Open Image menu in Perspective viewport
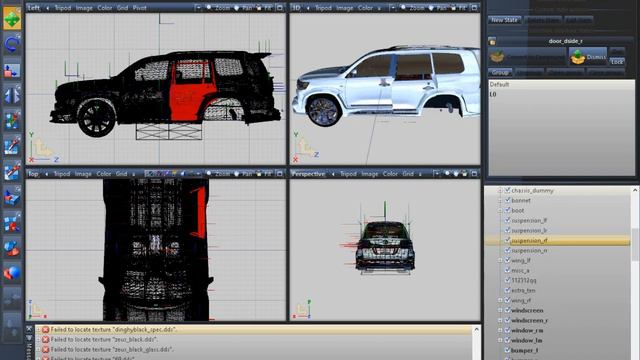Viewport: 640px width, 360px height. tap(369, 174)
